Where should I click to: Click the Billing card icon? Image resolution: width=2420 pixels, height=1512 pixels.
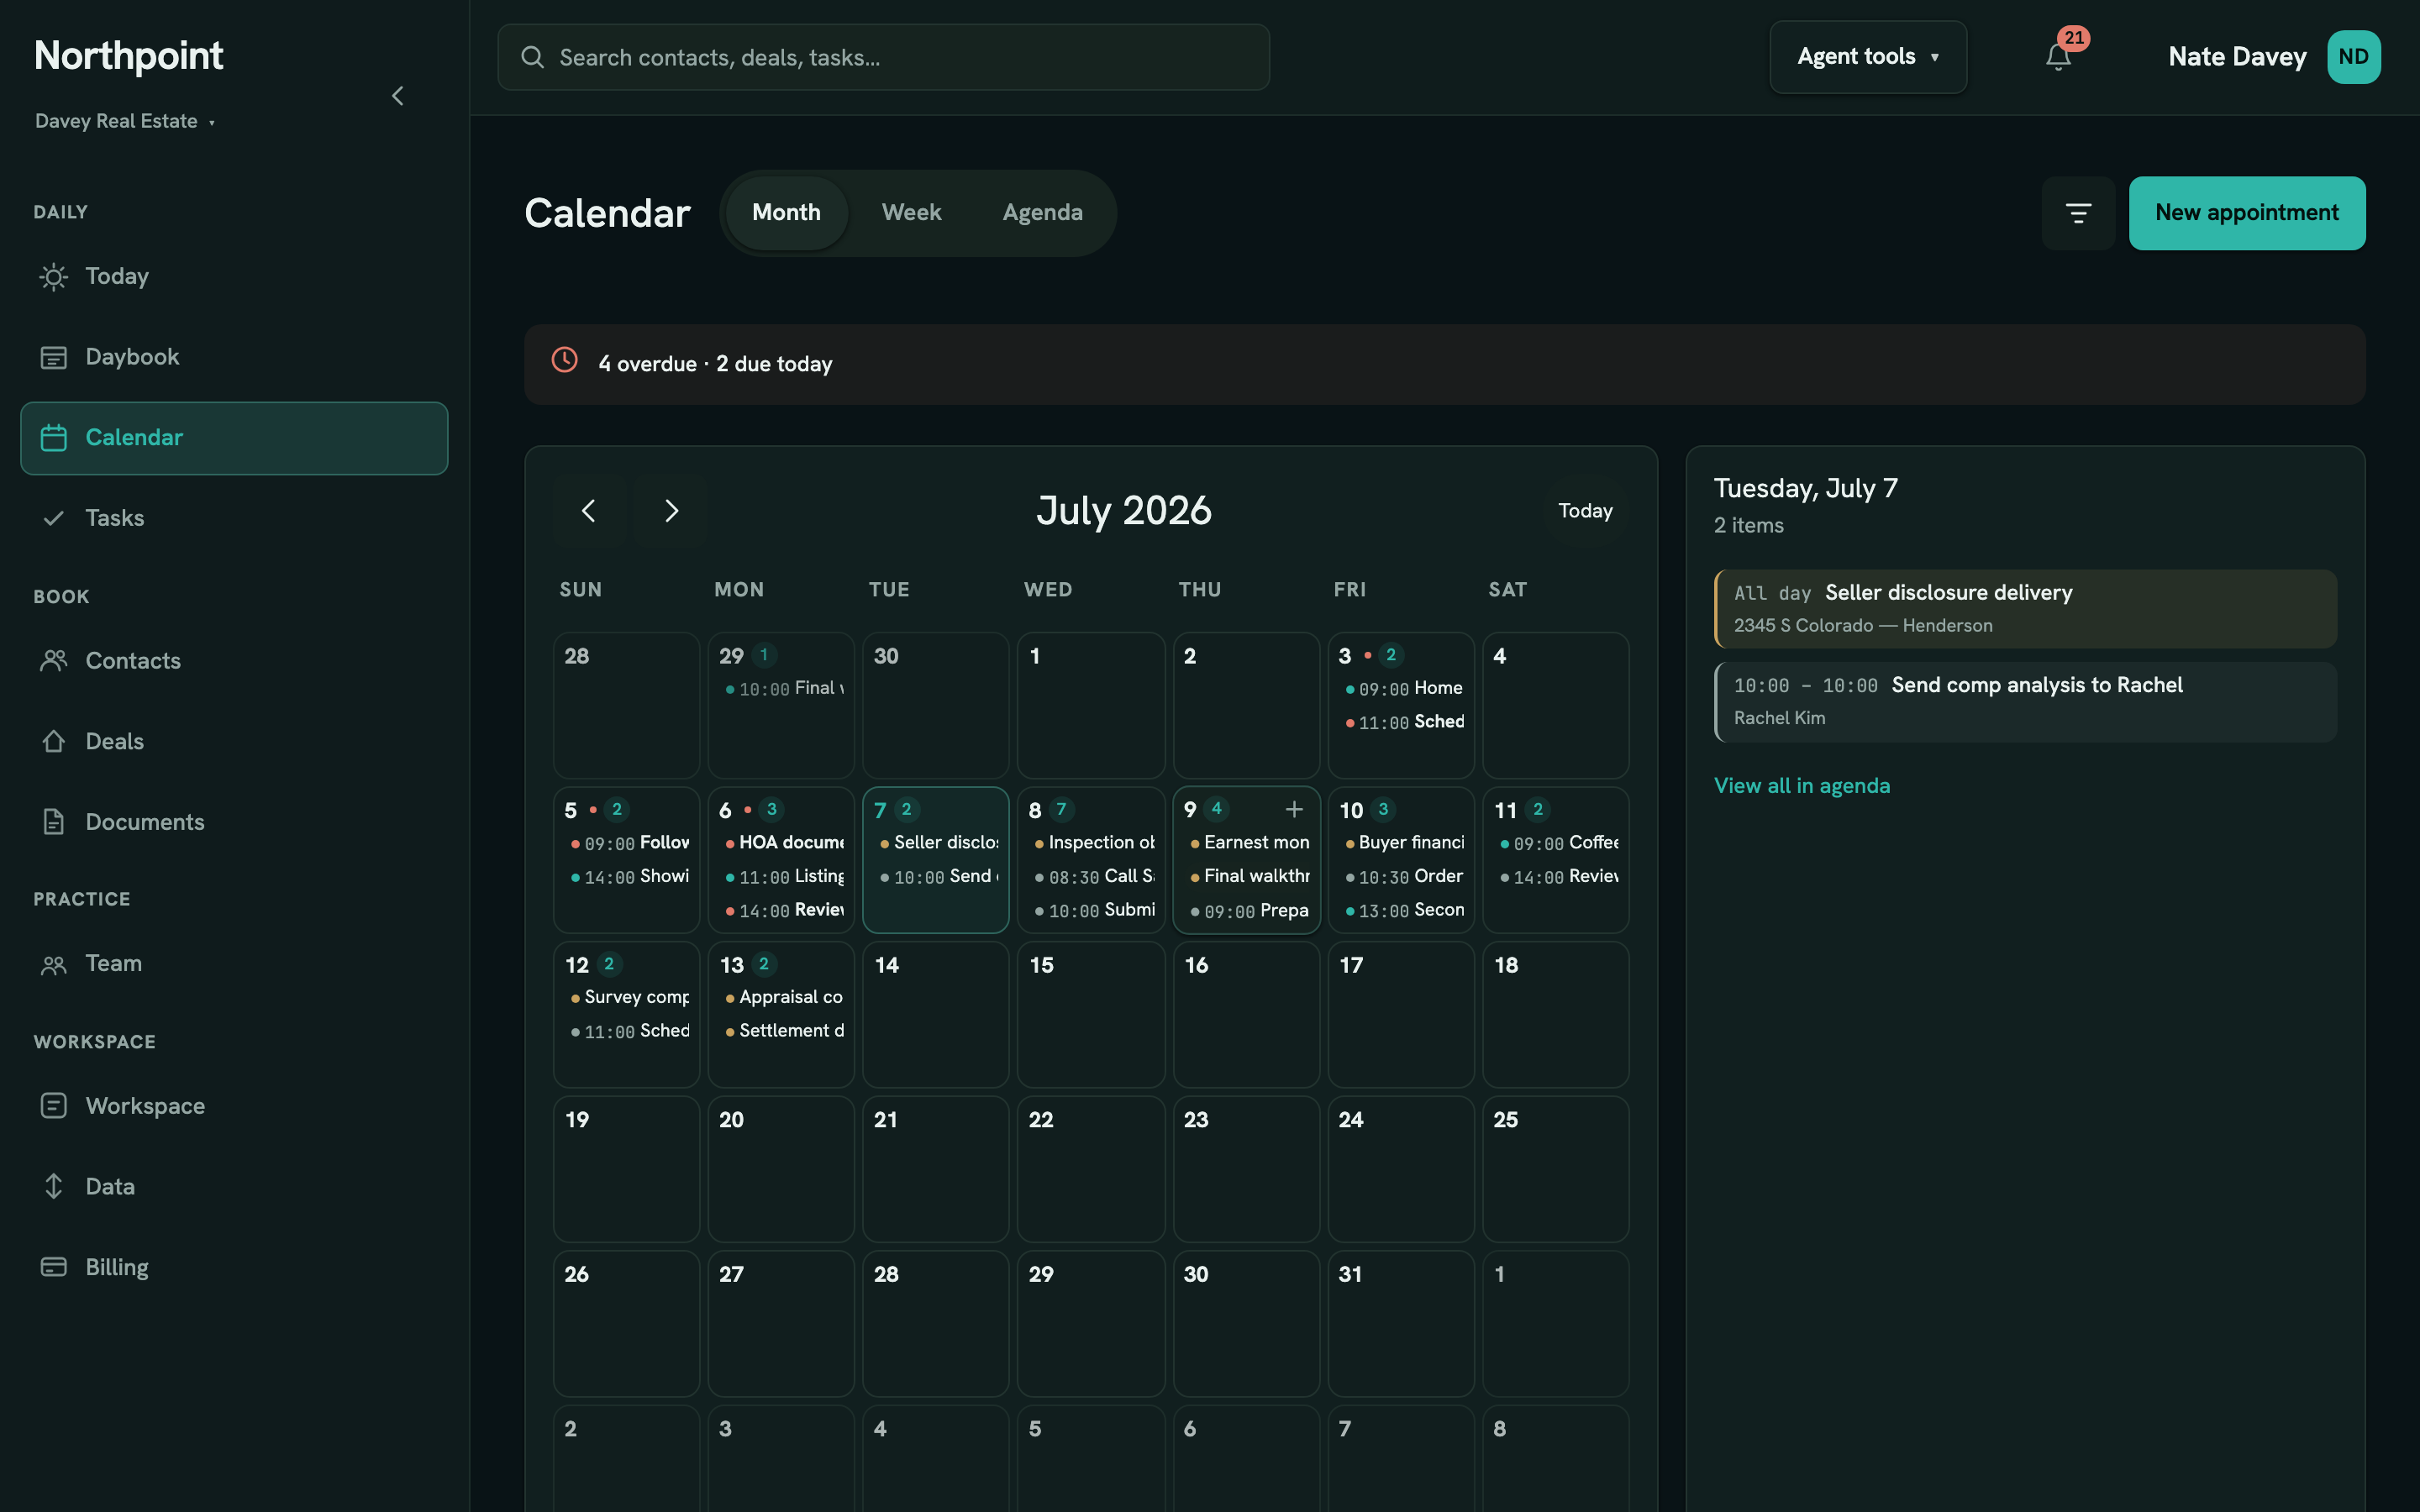click(54, 1267)
